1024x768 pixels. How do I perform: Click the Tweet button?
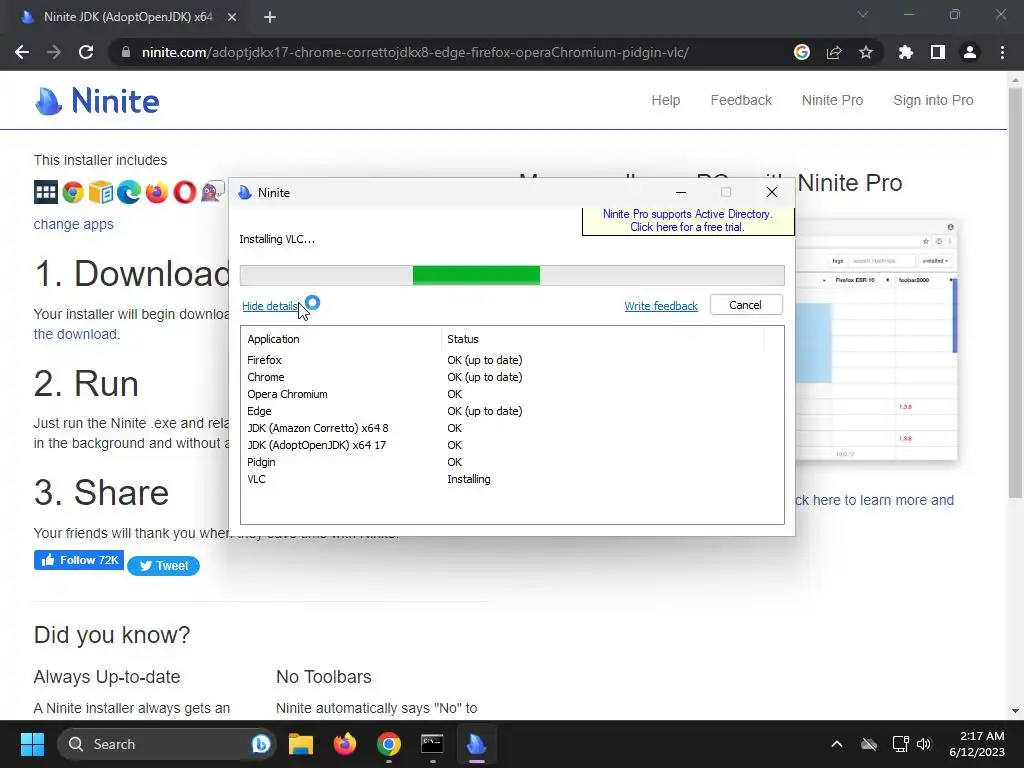coord(163,566)
